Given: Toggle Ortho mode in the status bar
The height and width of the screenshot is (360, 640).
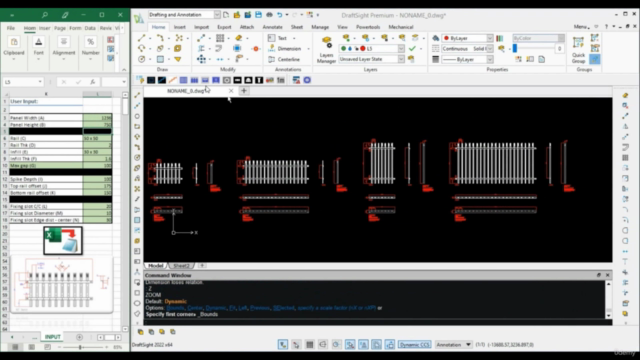Looking at the screenshot, I should click(x=323, y=345).
